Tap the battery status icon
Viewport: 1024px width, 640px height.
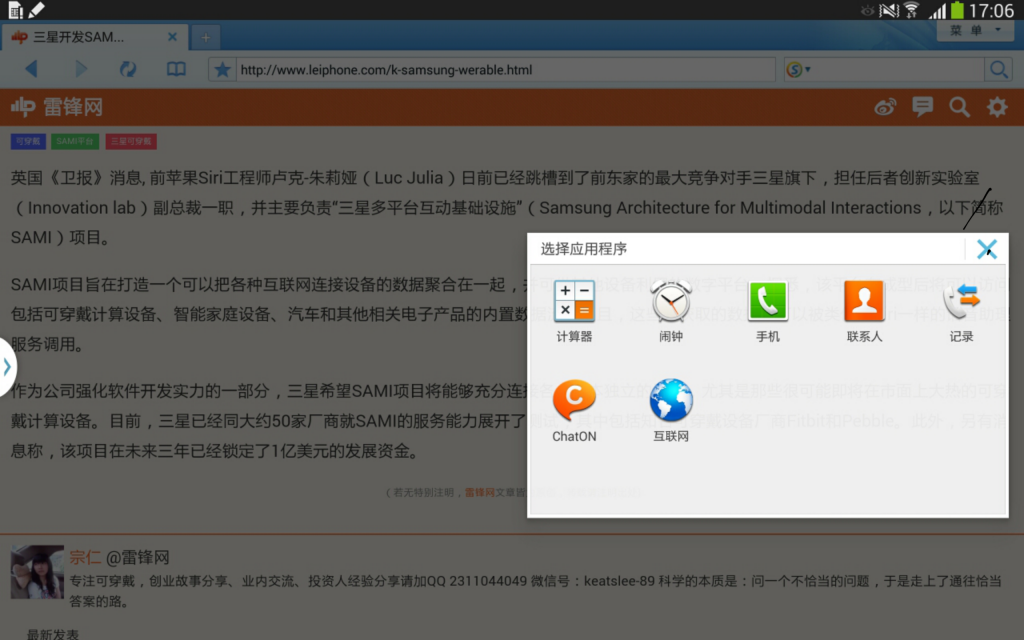click(x=957, y=10)
